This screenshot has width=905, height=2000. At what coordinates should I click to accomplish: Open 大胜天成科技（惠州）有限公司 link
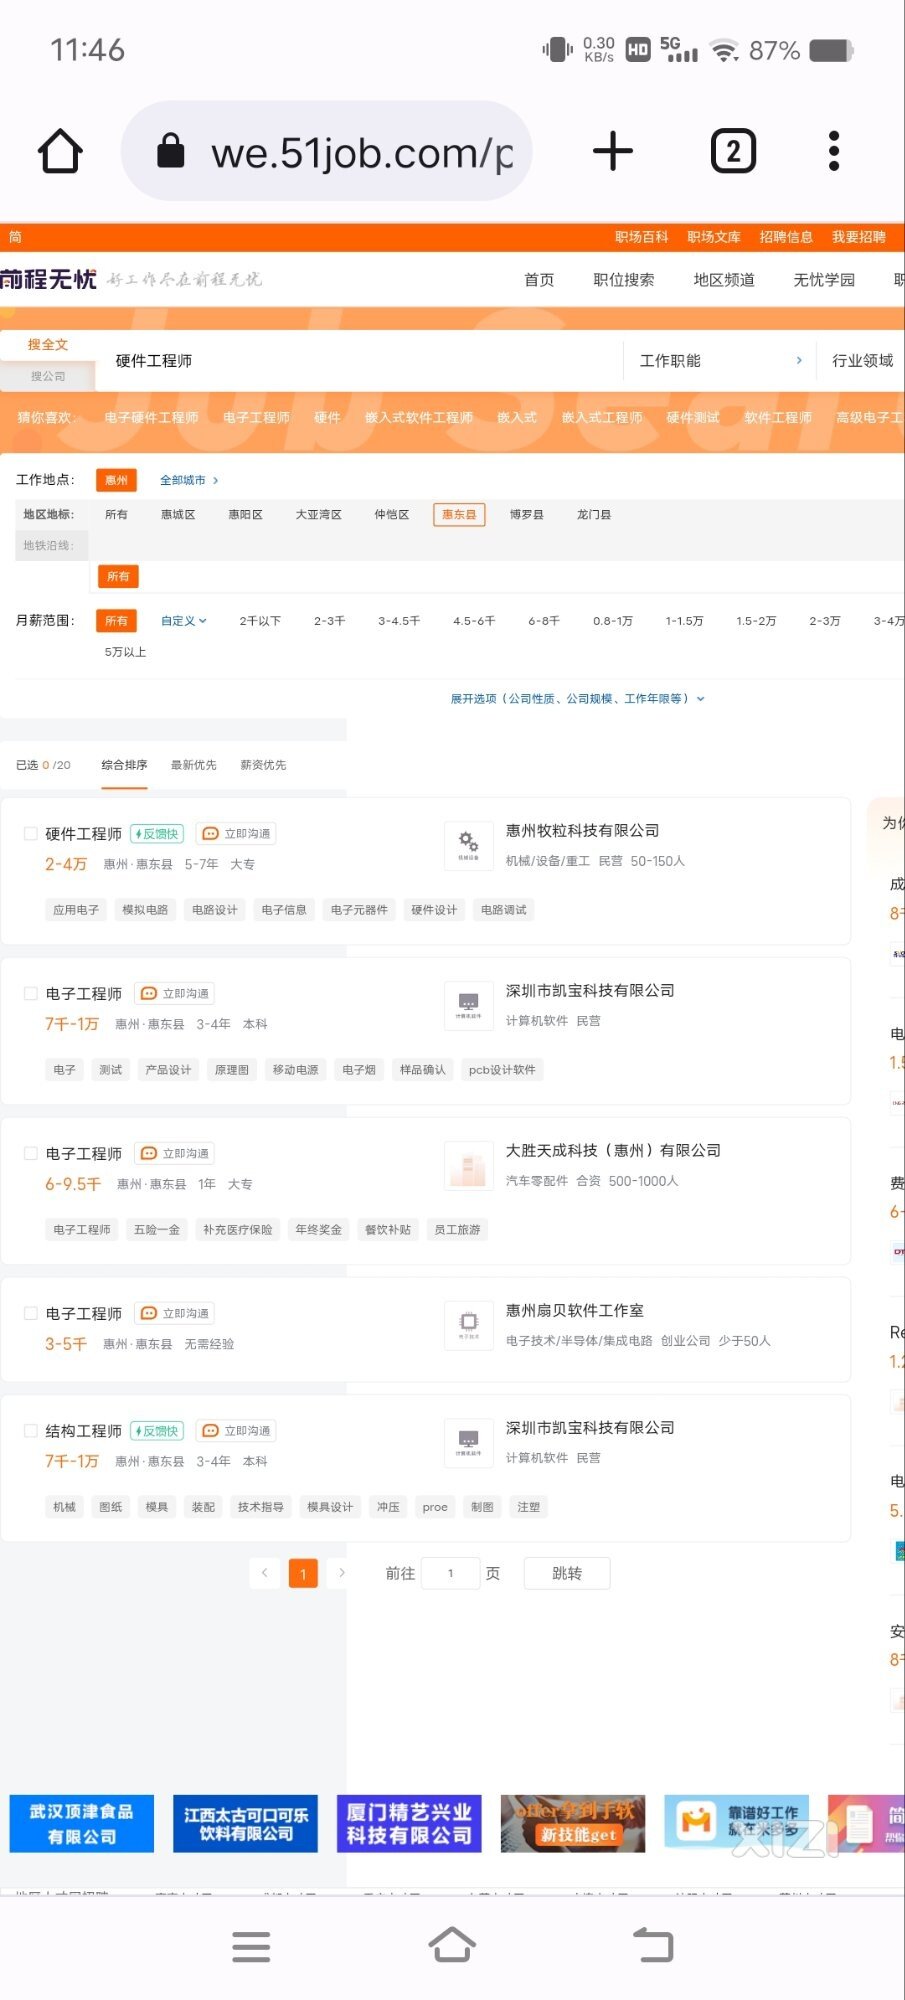click(x=613, y=1150)
